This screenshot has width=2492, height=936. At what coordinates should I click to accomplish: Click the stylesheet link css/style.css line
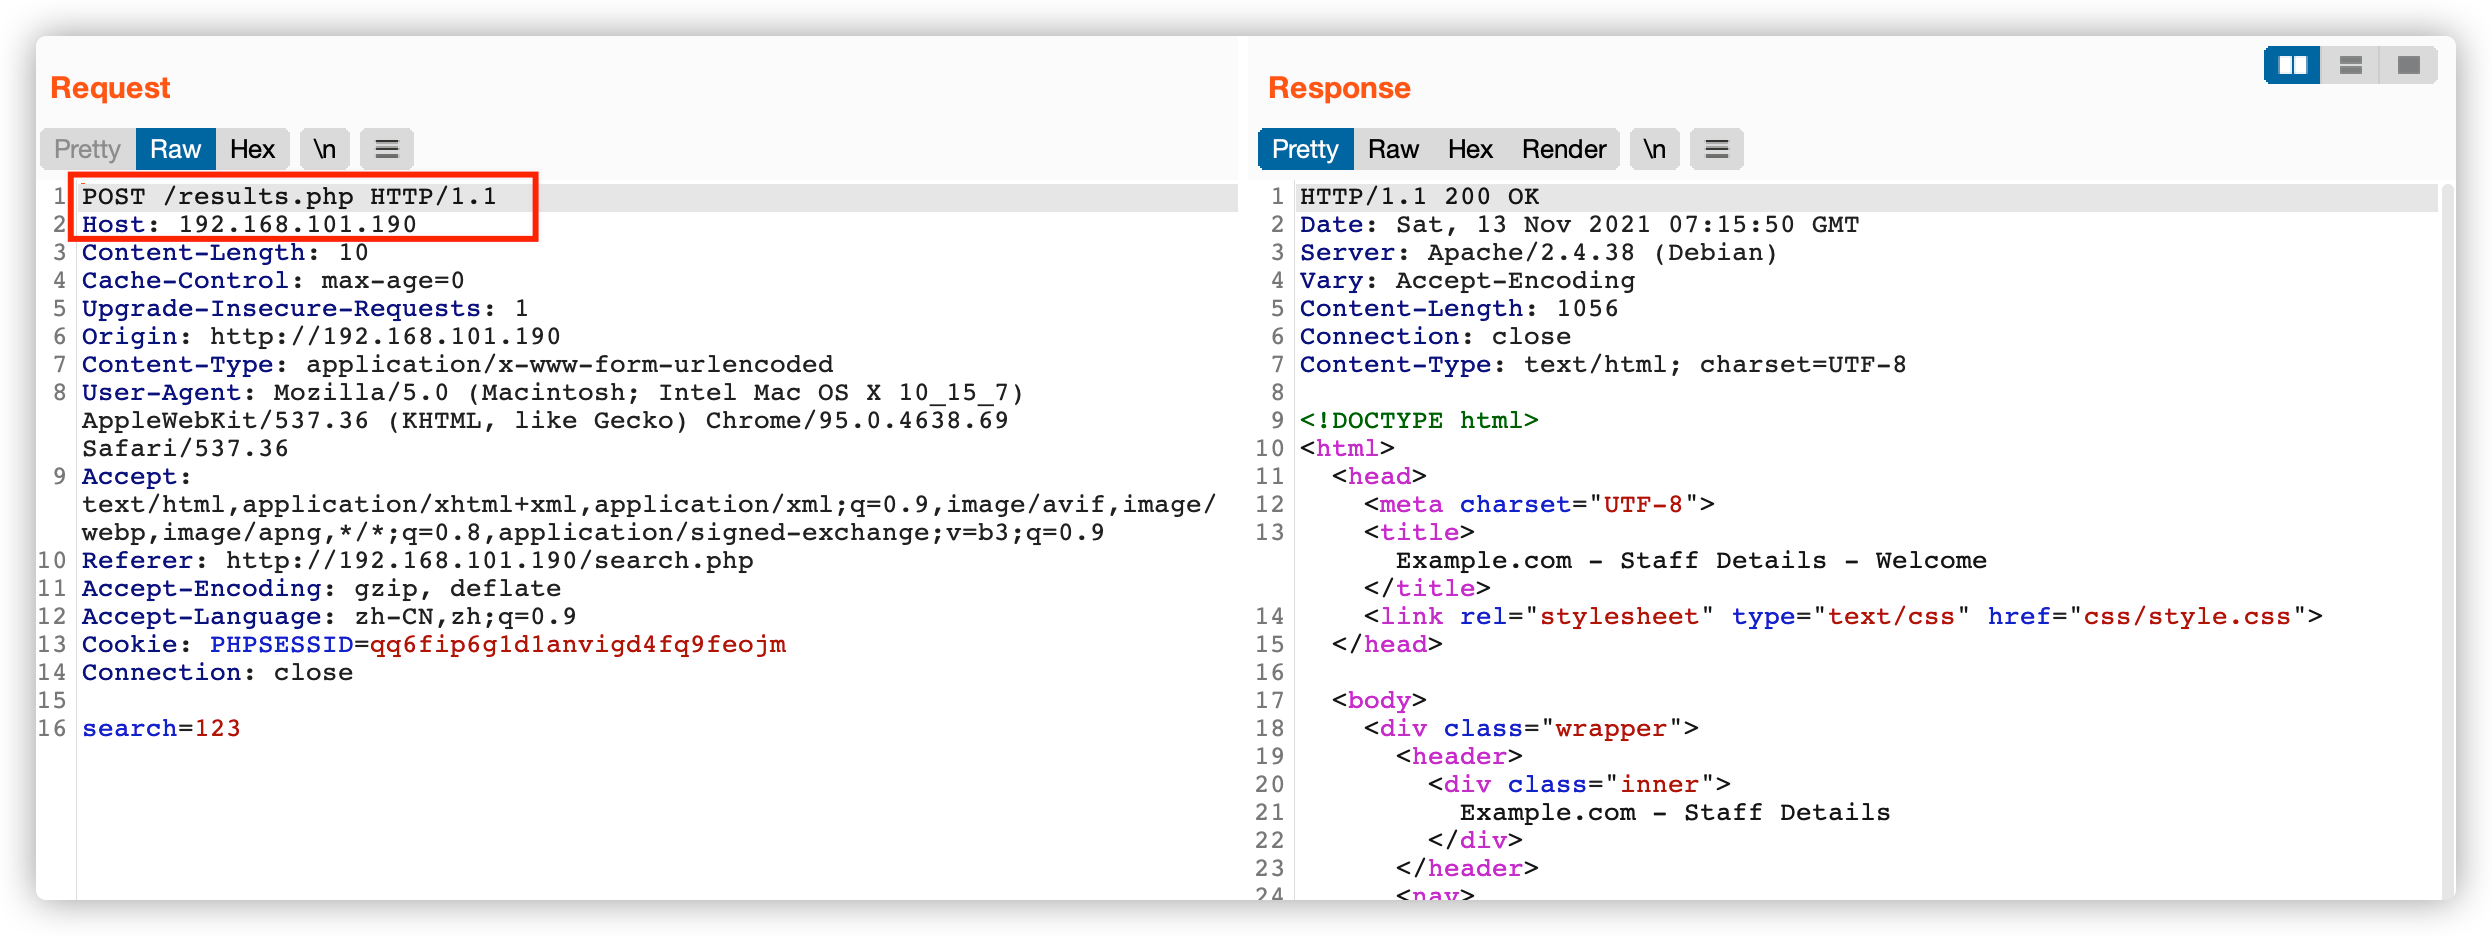[1843, 617]
